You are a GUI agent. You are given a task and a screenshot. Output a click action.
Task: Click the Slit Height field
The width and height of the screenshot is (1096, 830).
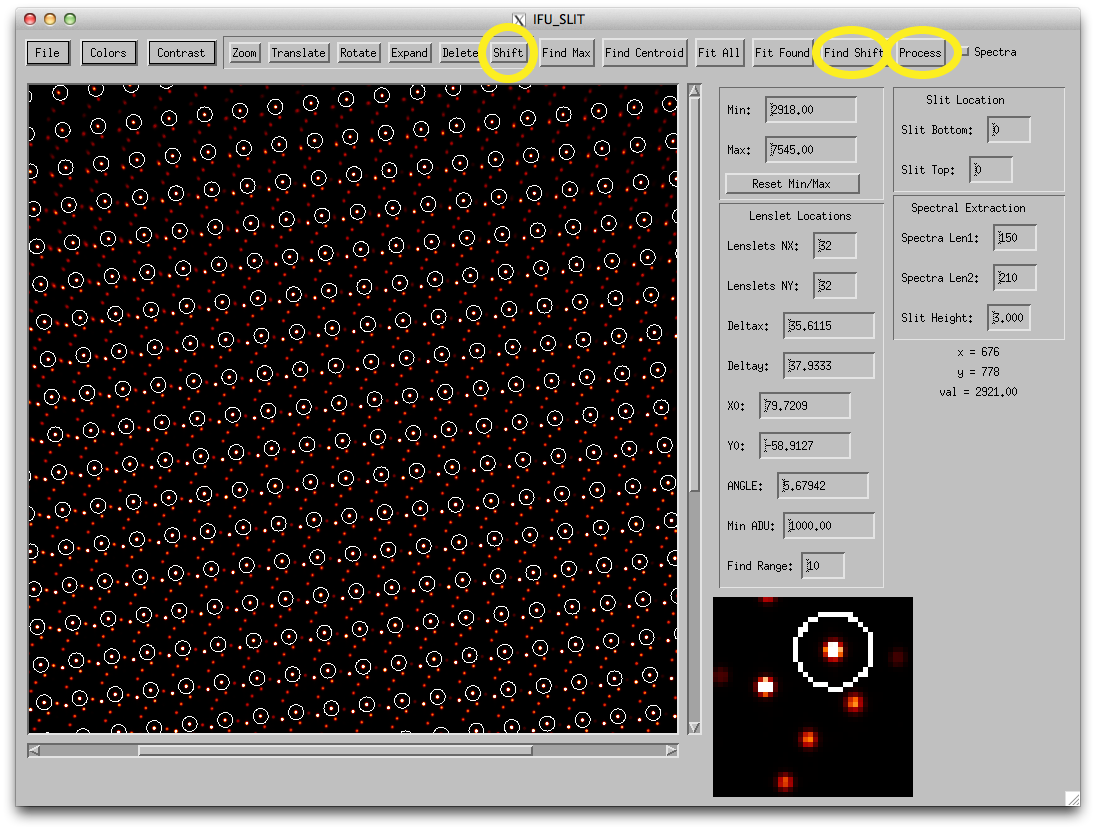1011,318
